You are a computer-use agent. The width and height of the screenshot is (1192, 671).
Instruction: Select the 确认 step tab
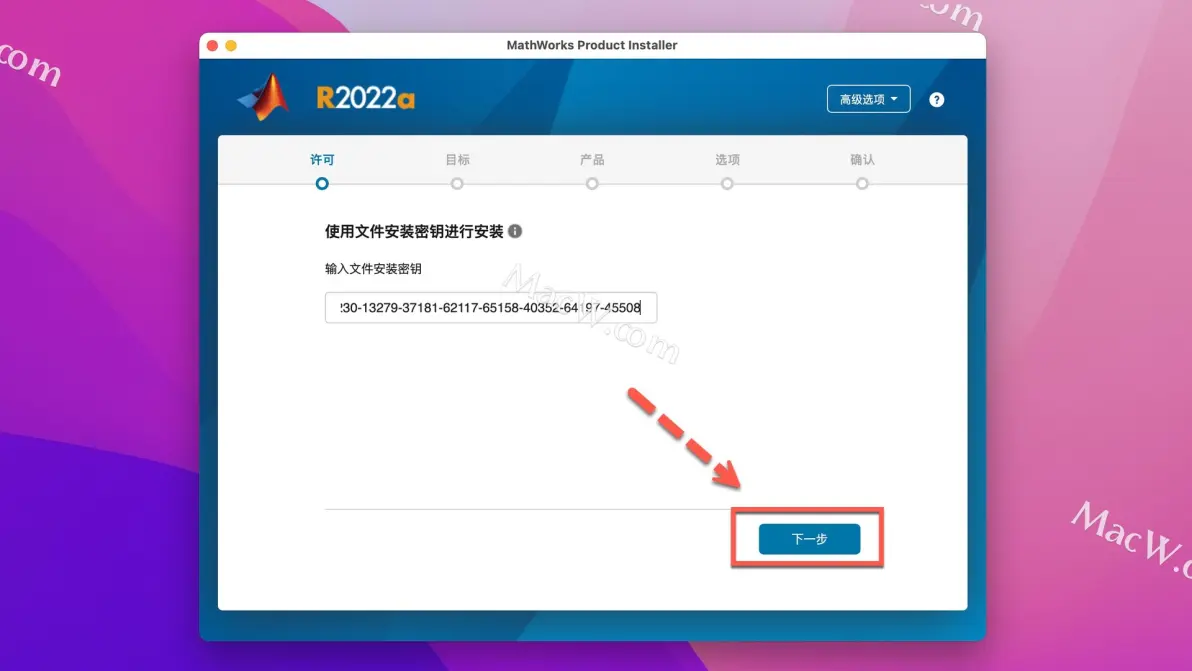click(x=862, y=160)
